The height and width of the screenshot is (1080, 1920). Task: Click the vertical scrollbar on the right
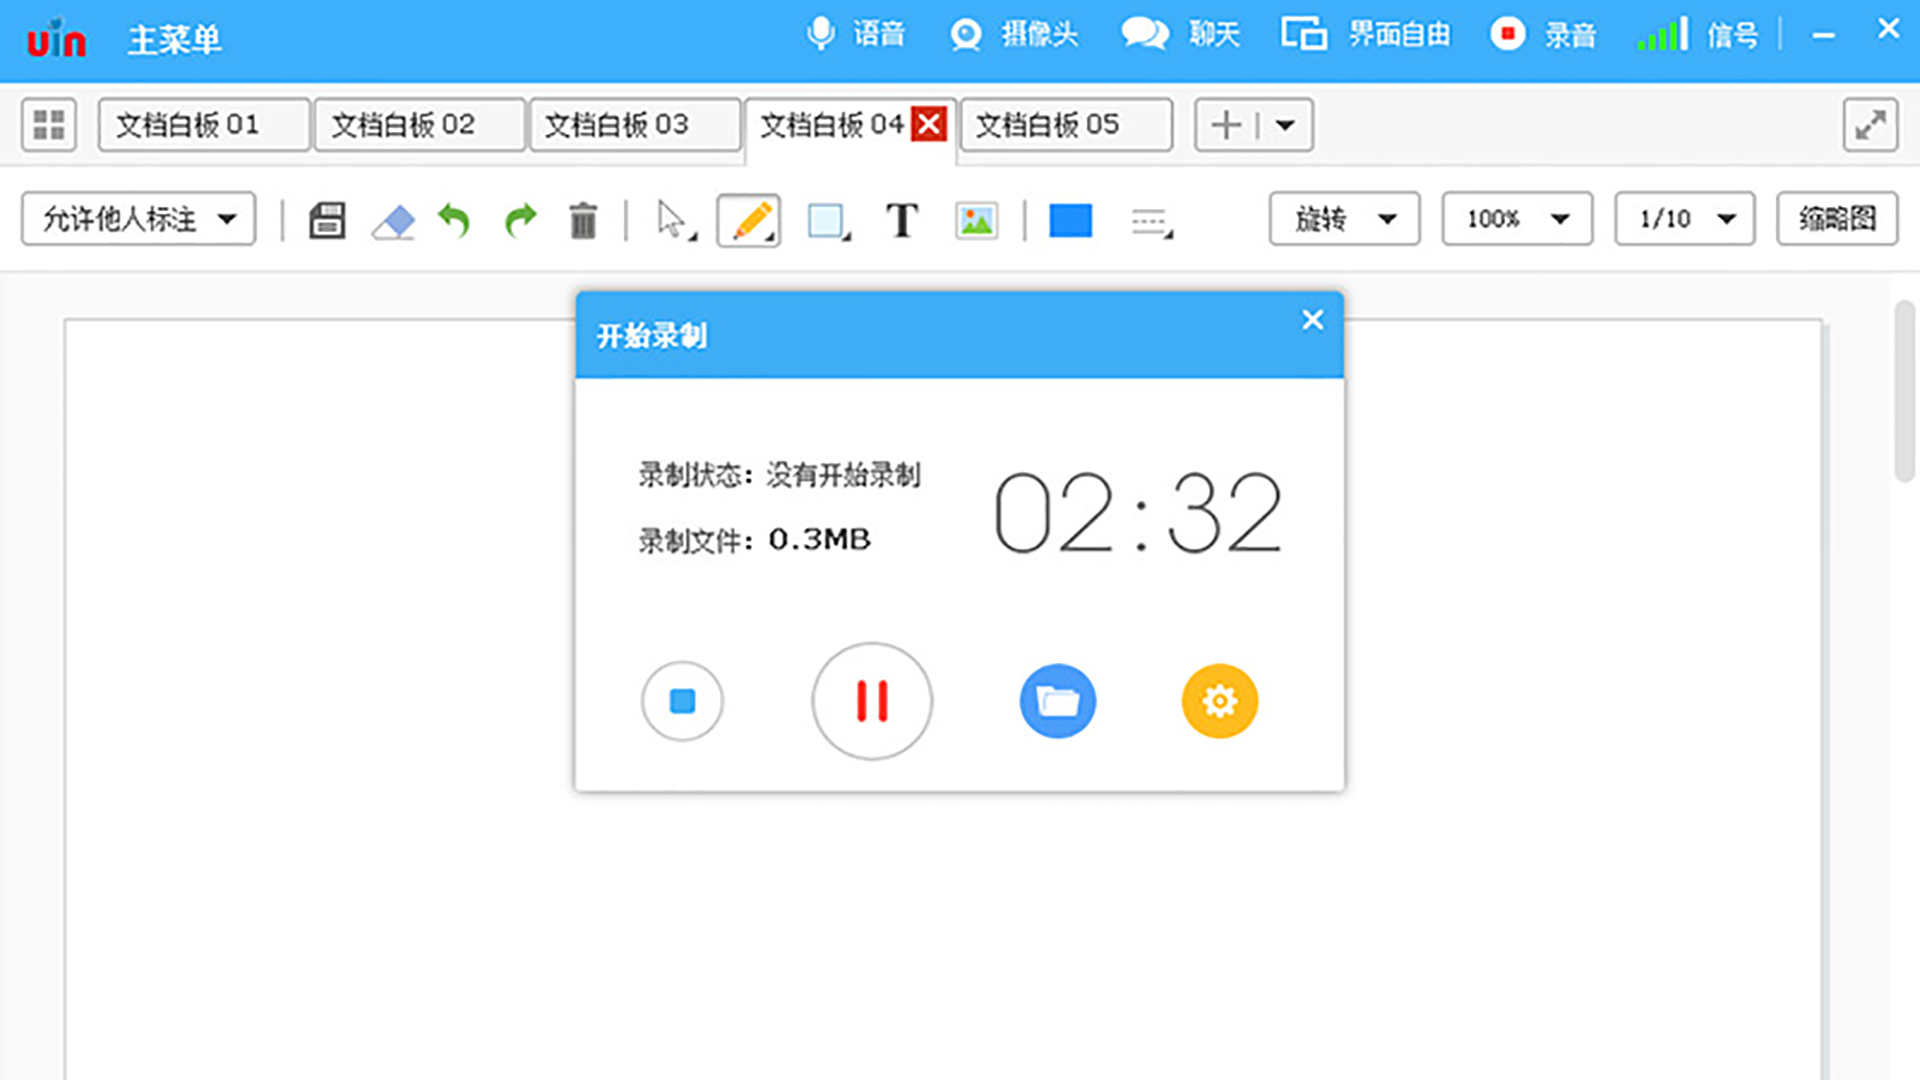(x=1905, y=392)
